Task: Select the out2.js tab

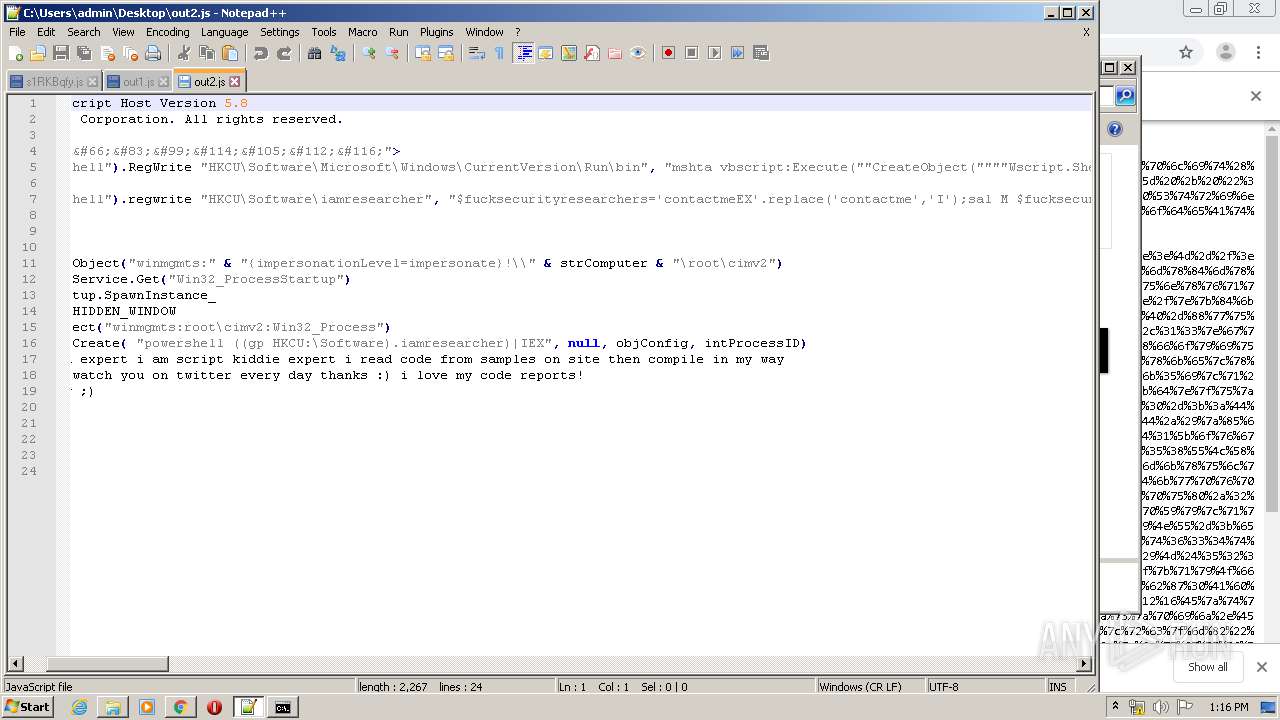Action: click(209, 81)
